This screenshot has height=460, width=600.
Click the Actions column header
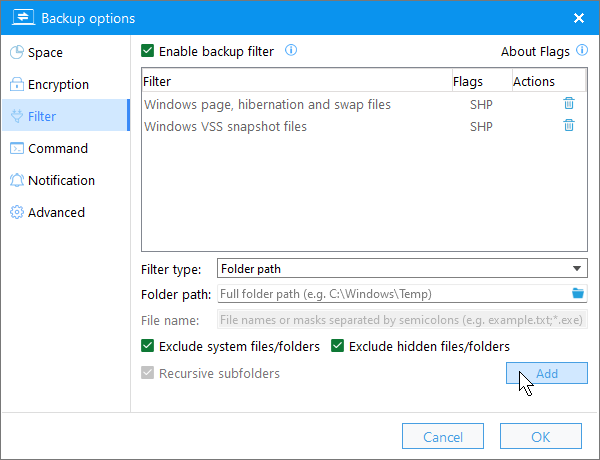[x=549, y=81]
